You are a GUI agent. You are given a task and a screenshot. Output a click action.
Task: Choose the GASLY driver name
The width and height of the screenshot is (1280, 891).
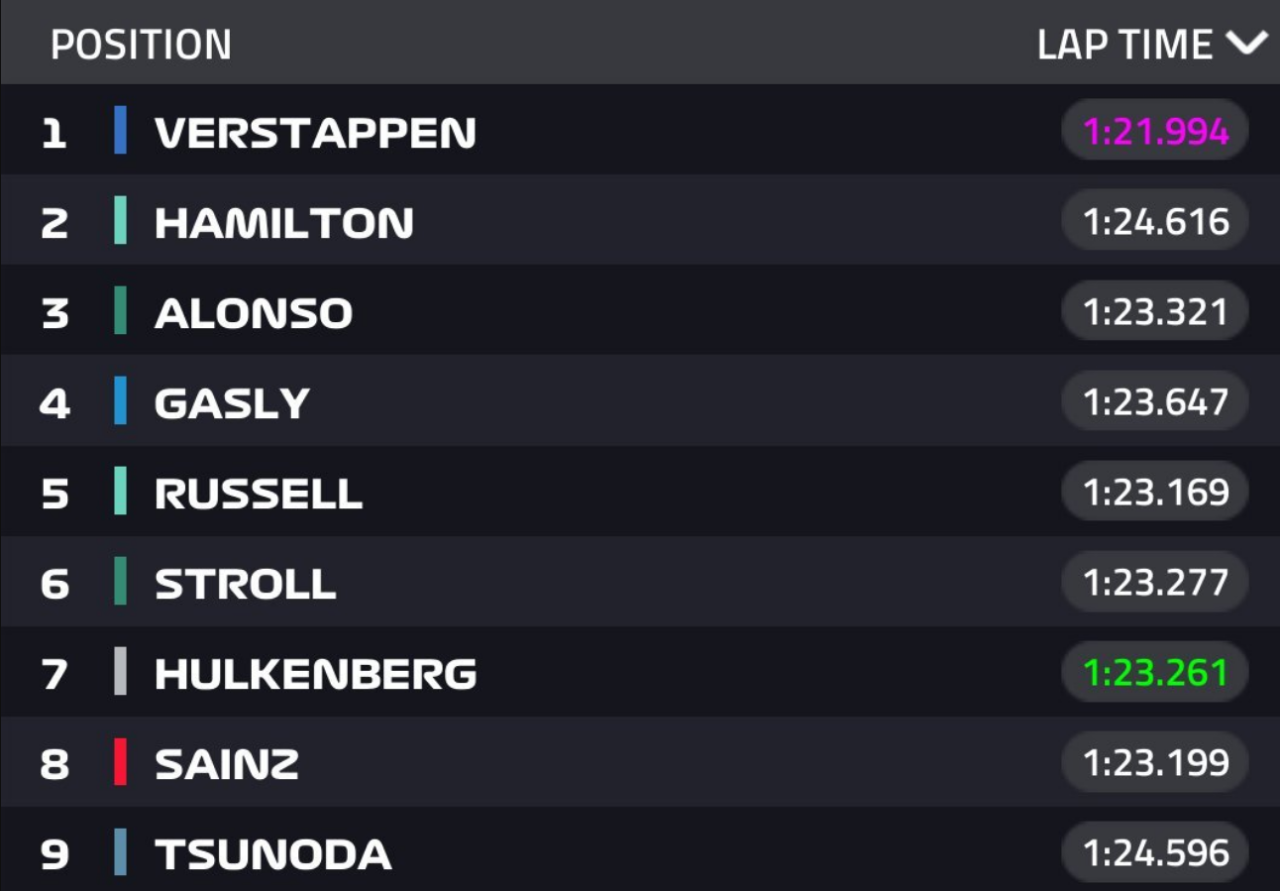[232, 403]
